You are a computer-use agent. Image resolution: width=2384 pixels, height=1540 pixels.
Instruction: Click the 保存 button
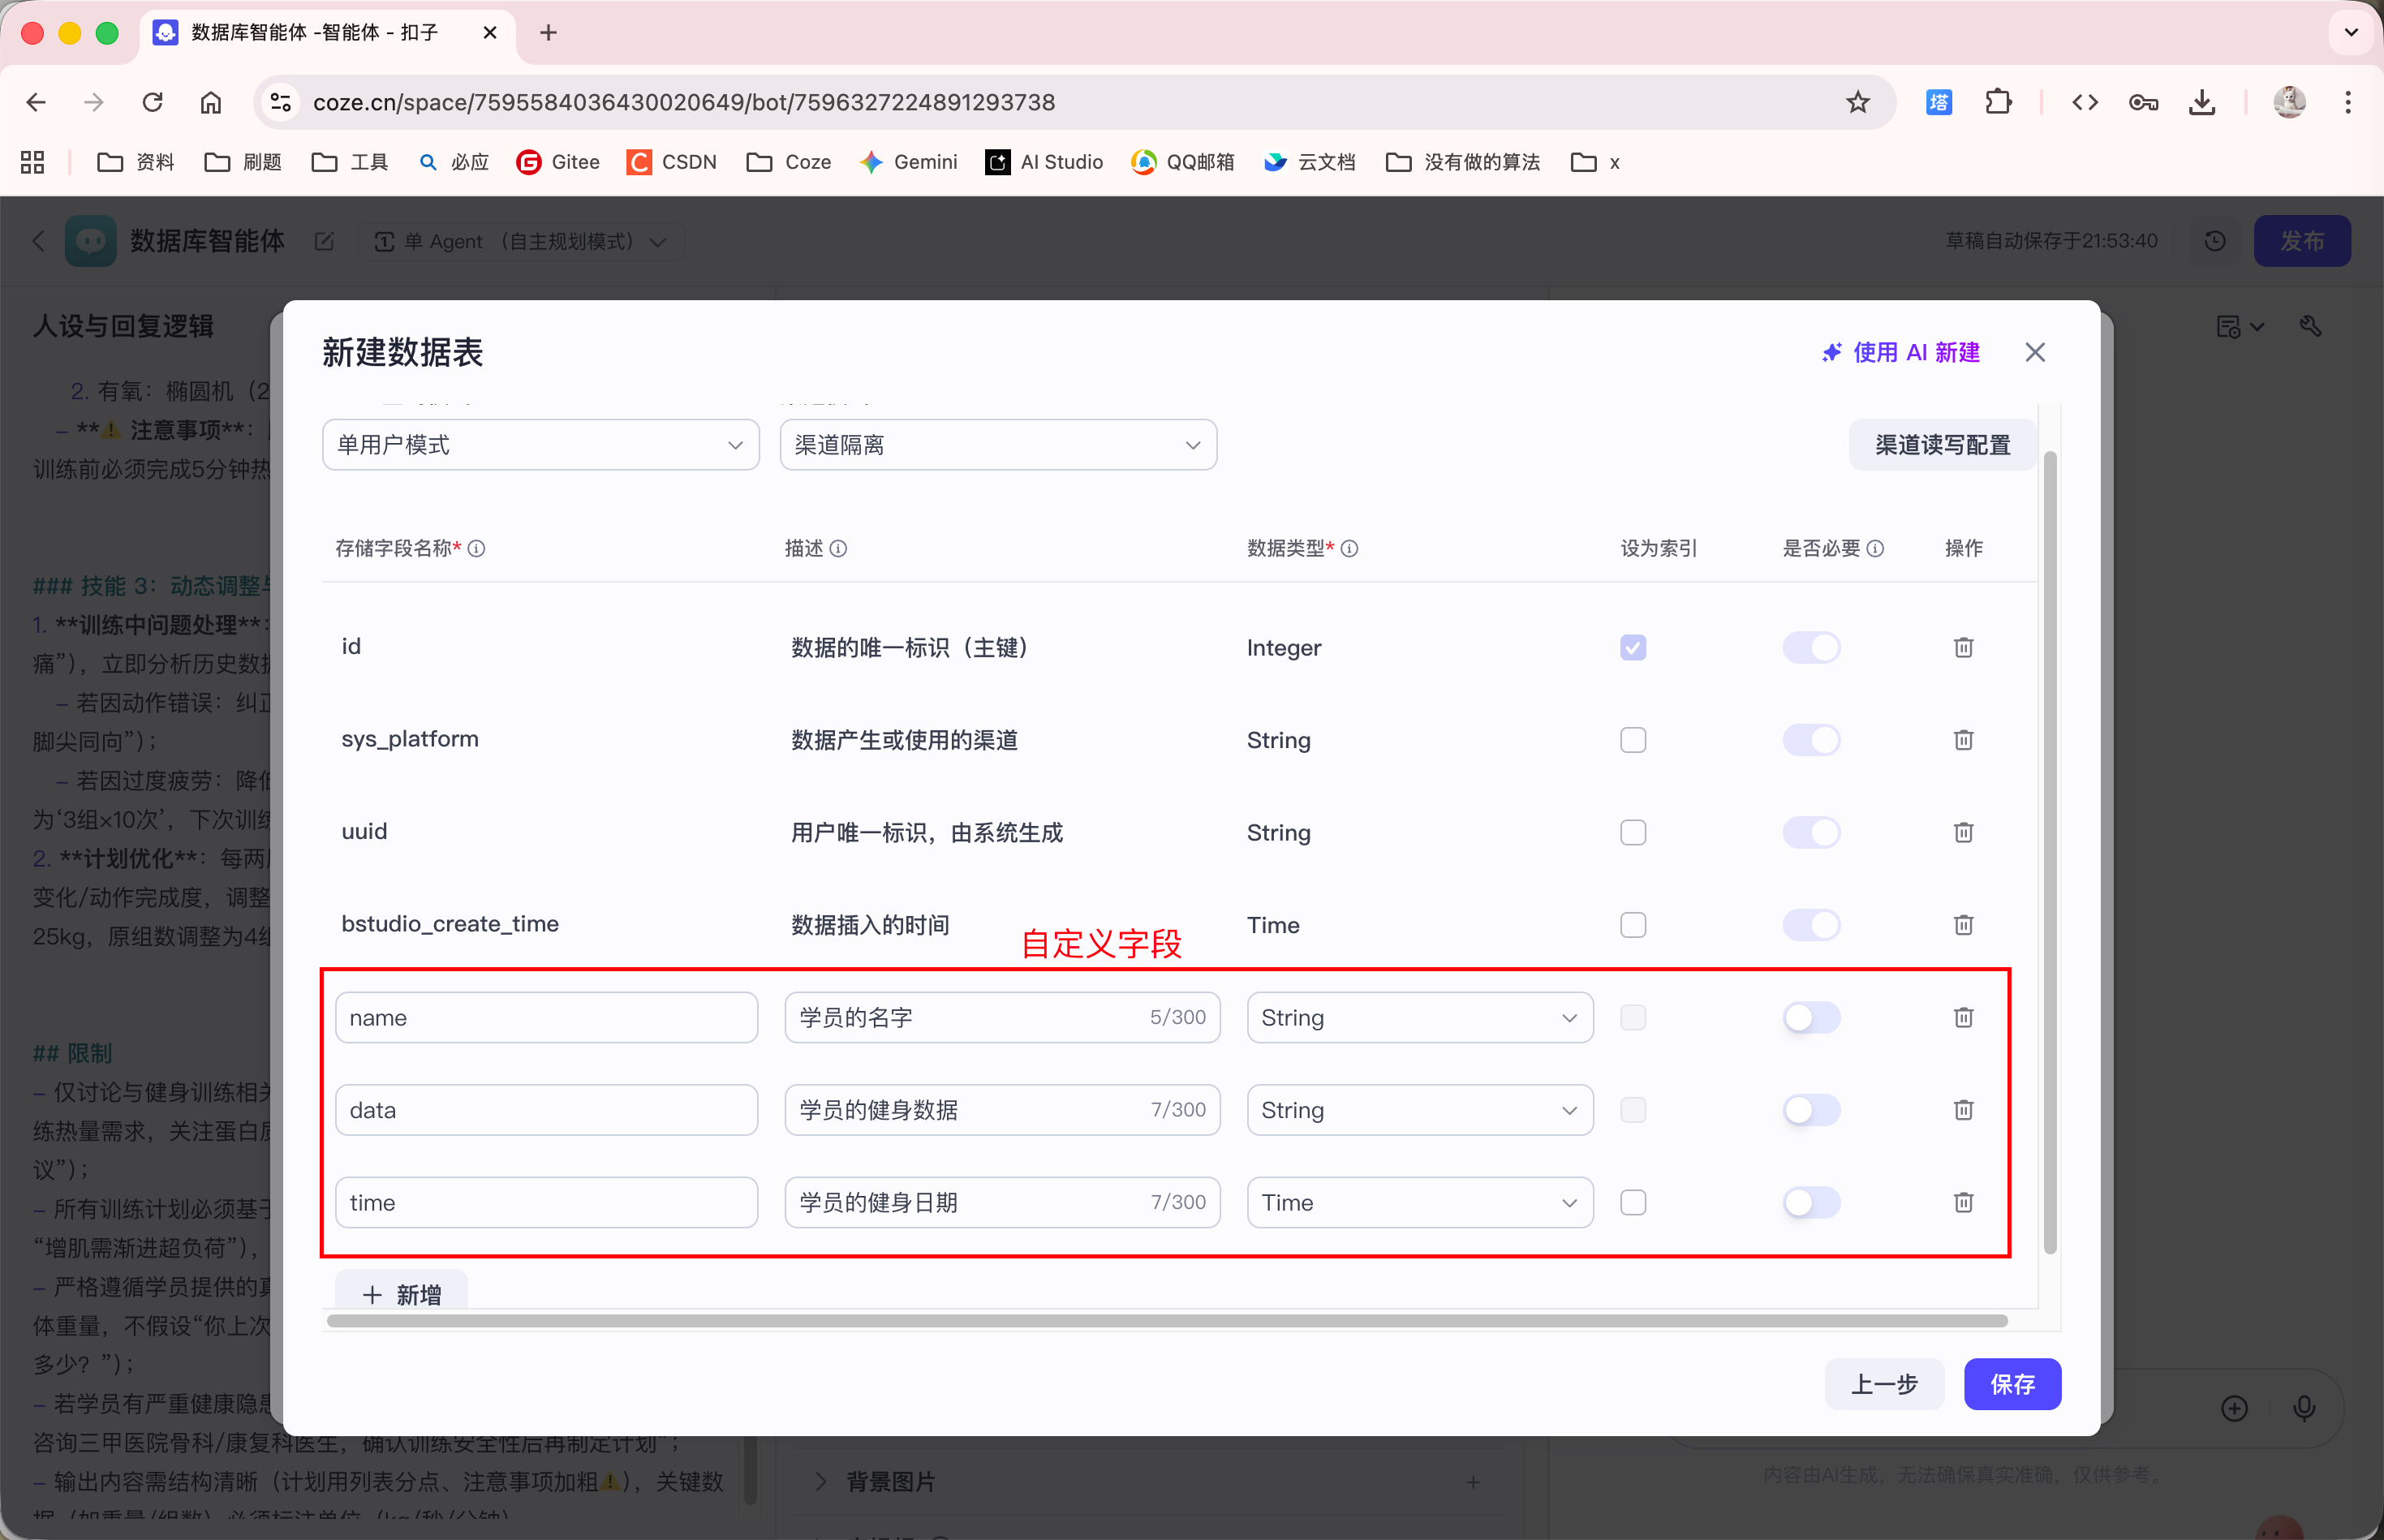click(2011, 1384)
